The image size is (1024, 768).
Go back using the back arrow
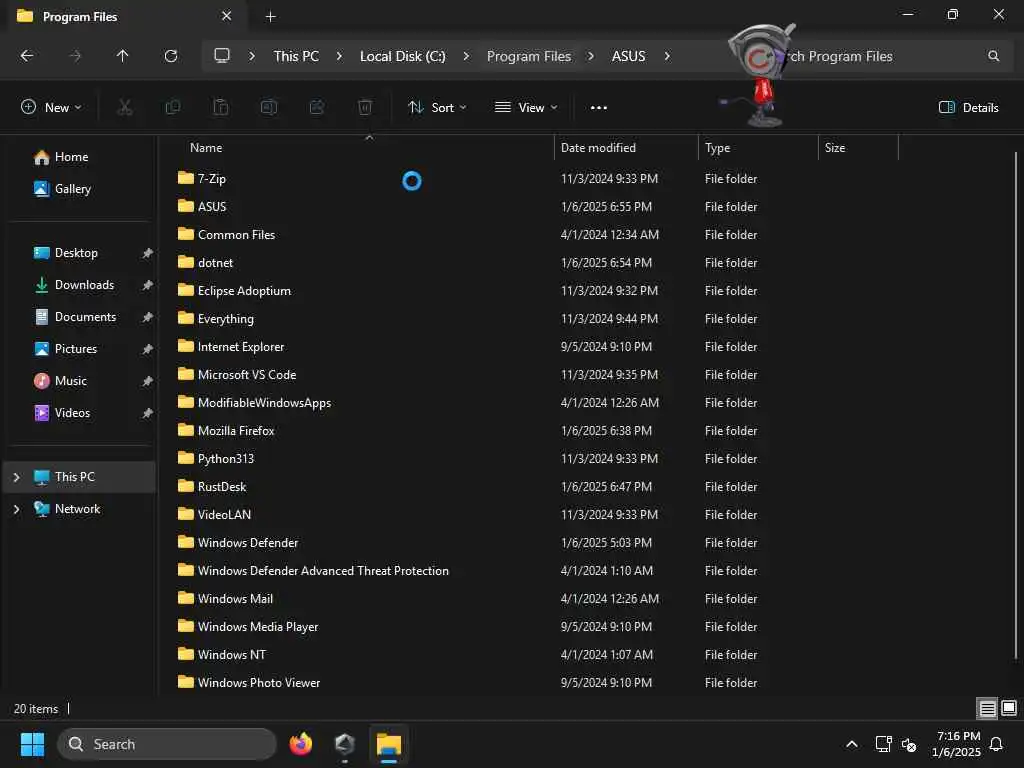tap(27, 56)
